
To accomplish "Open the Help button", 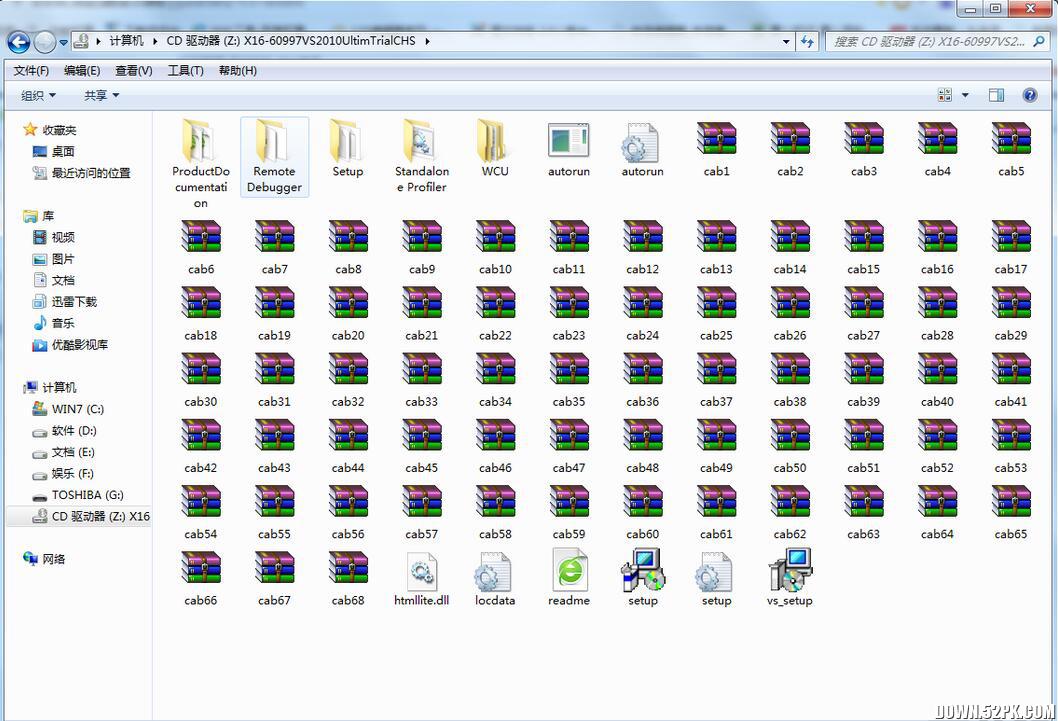I will point(1030,95).
